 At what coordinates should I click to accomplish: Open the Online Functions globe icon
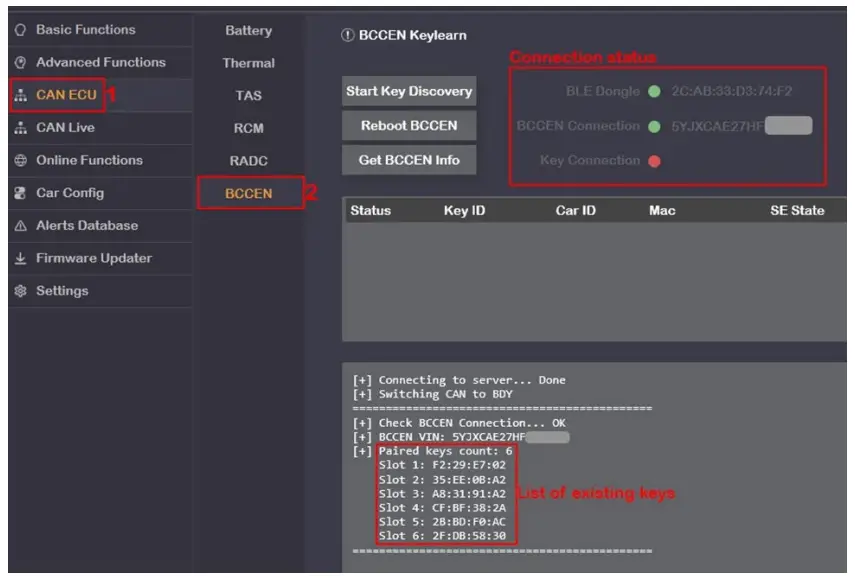tap(21, 160)
